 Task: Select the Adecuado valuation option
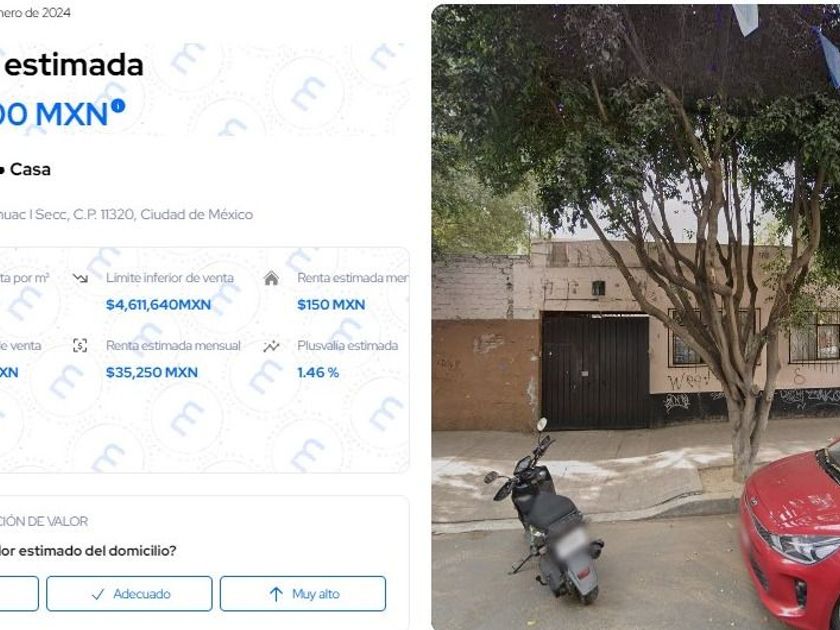129,594
